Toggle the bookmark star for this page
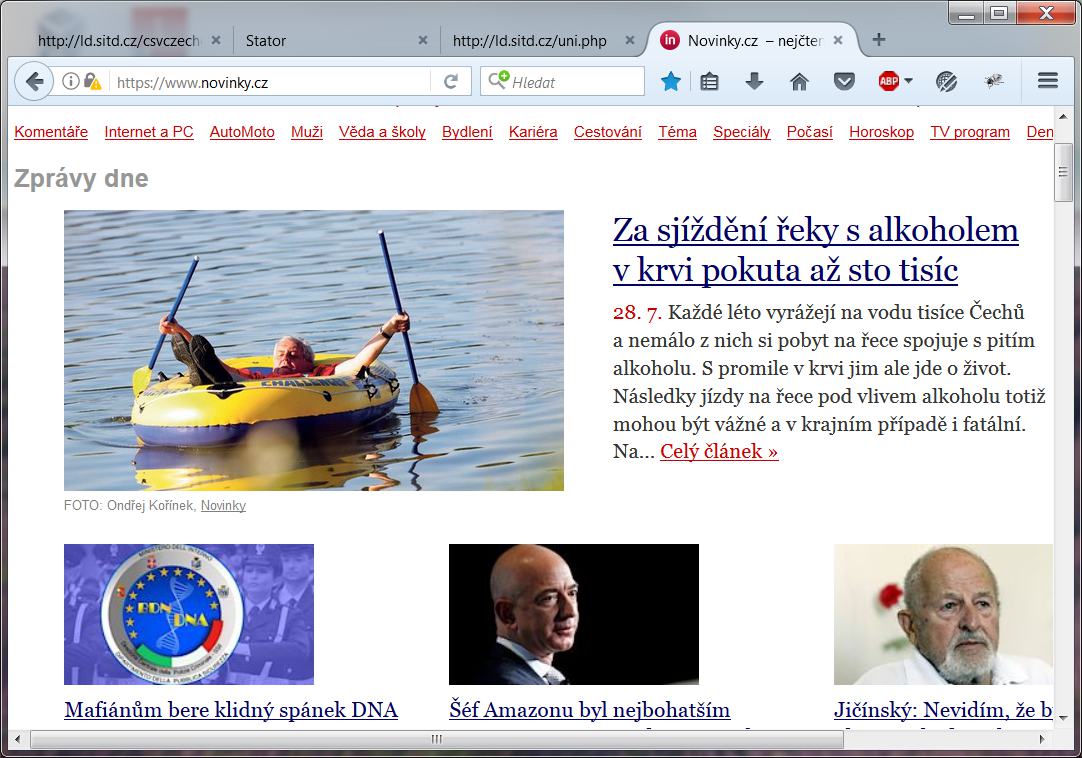1082x758 pixels. pos(671,81)
